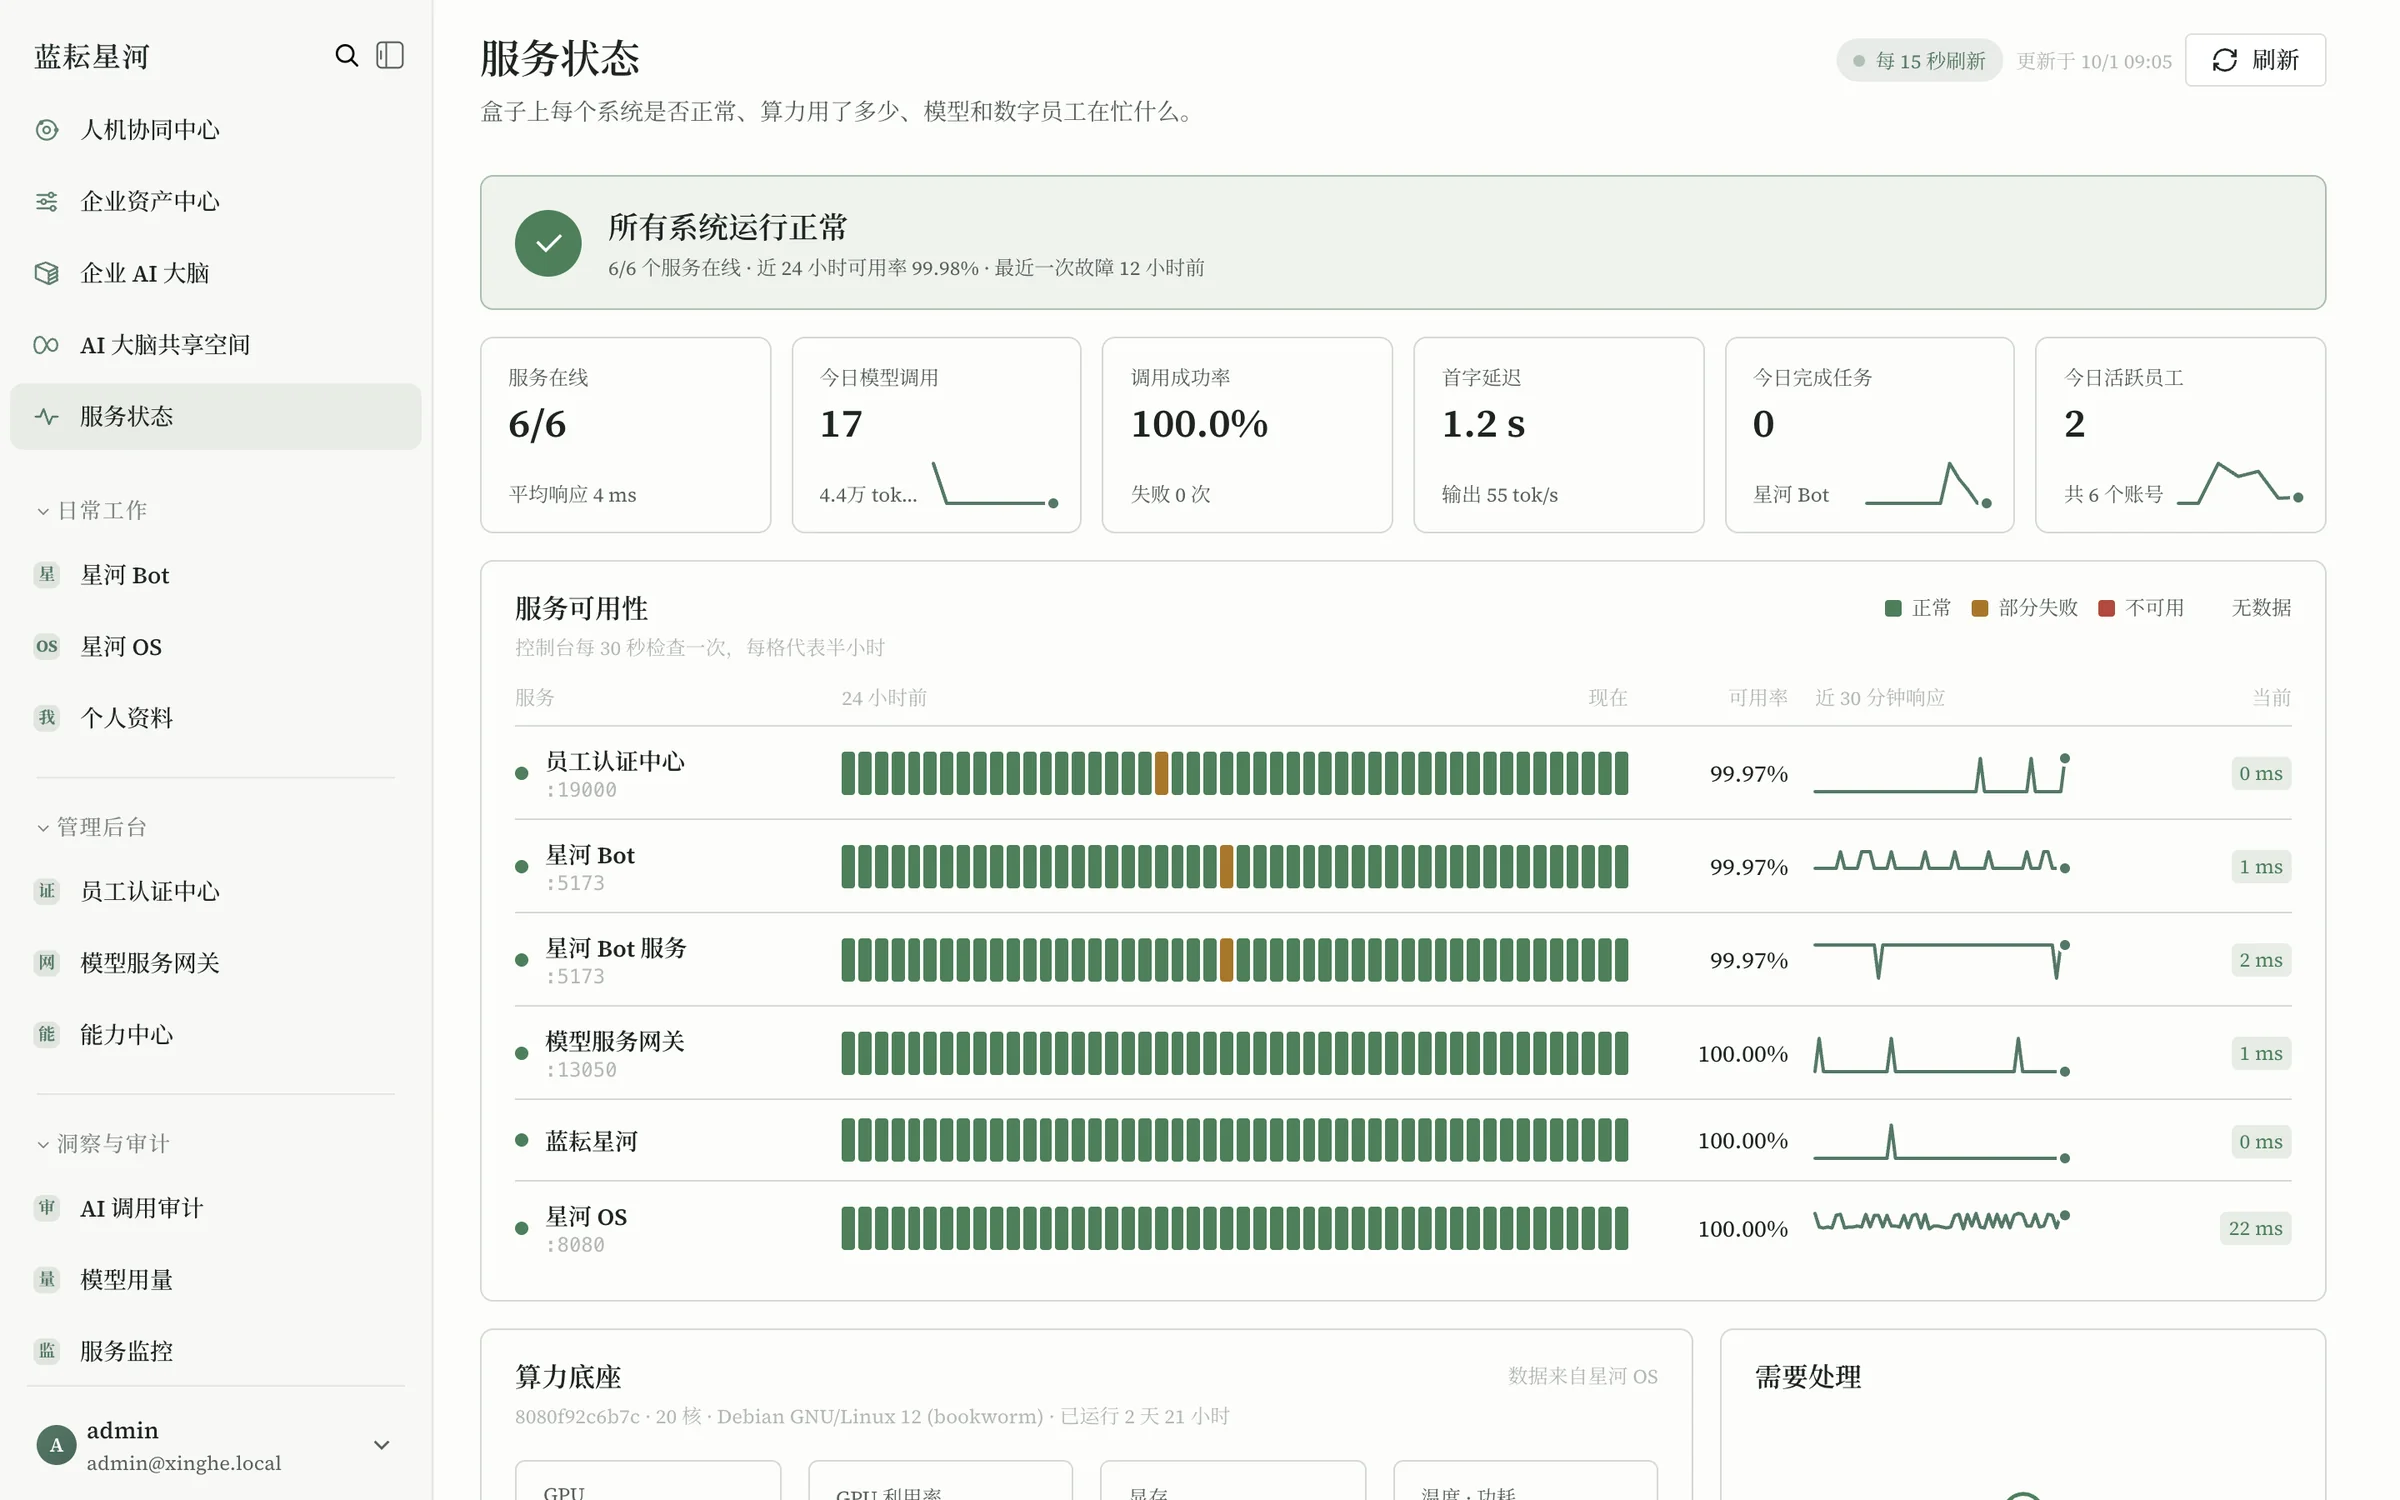This screenshot has height=1500, width=2400.
Task: Click the 证 badge beside 员工认证中心
Action: [47, 892]
